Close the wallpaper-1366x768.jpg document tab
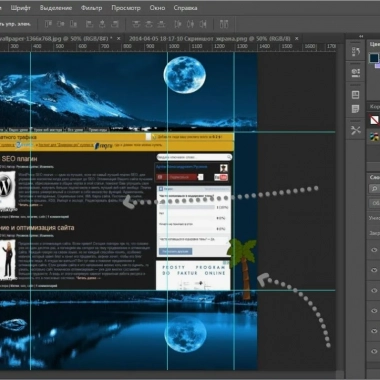The width and height of the screenshot is (380, 380). (119, 38)
